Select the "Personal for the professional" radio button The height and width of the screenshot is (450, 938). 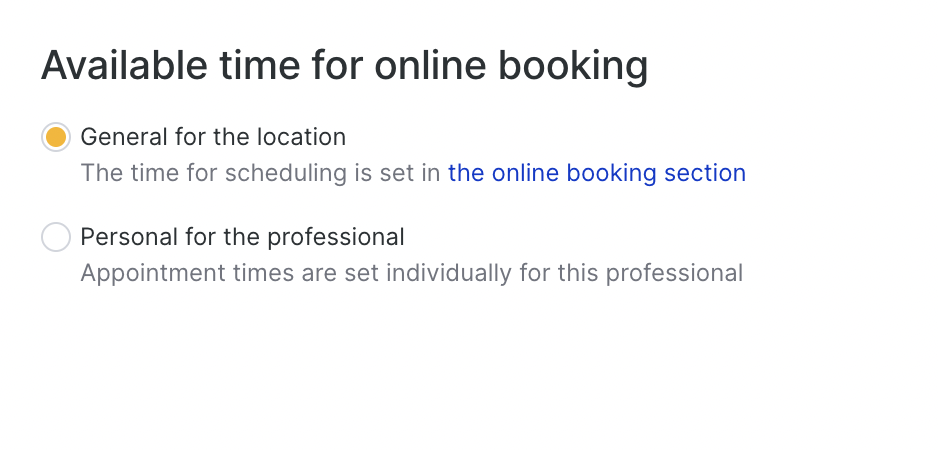56,237
